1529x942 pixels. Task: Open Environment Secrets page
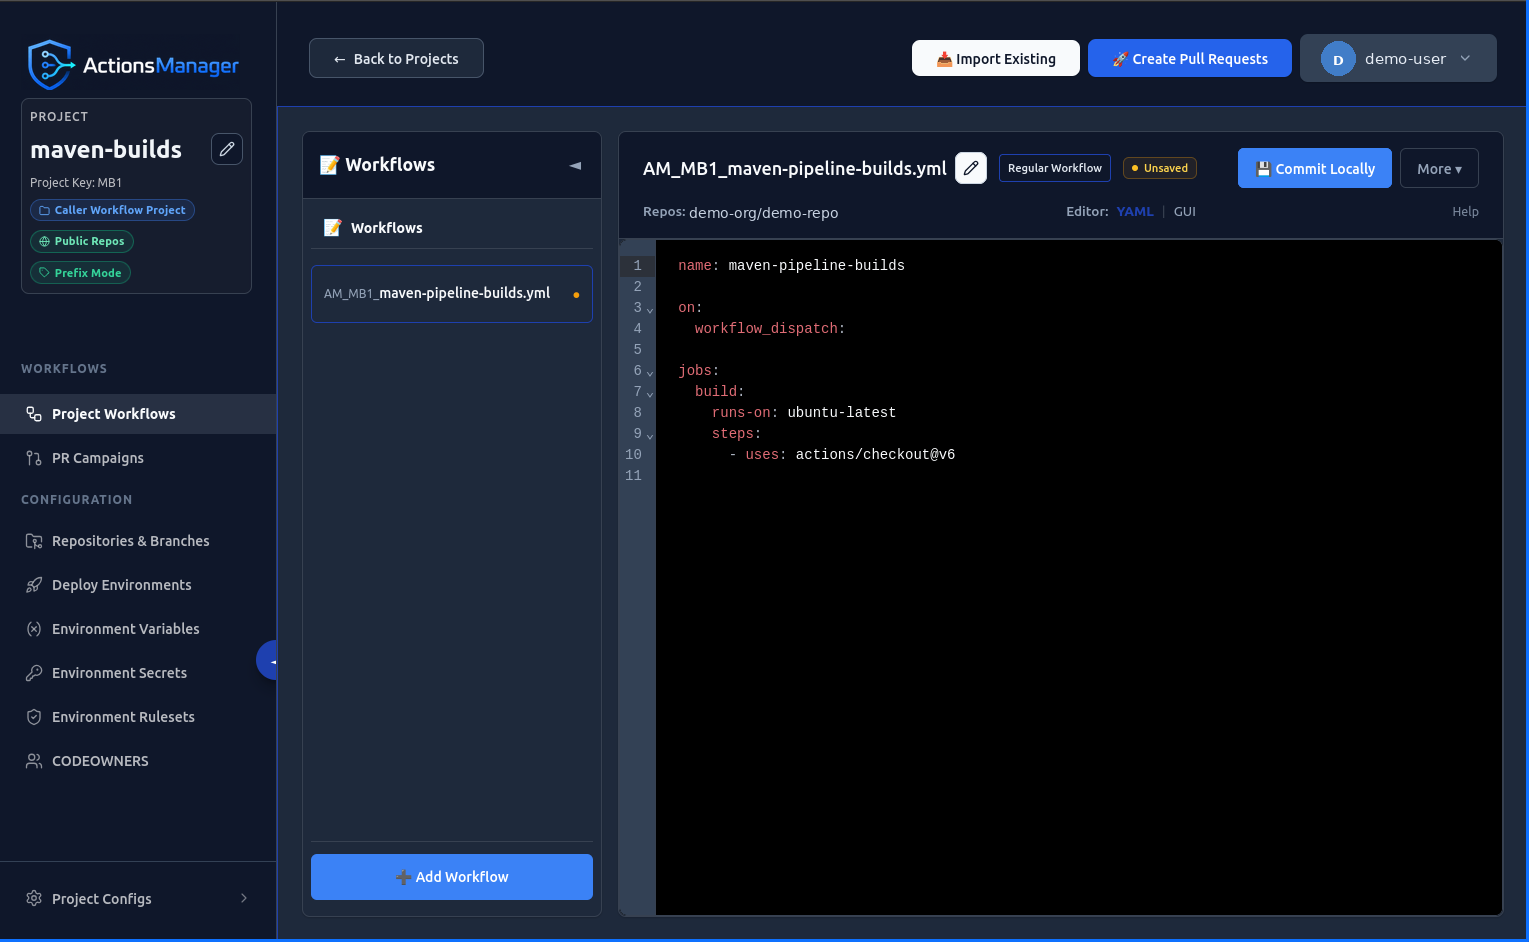point(138,673)
